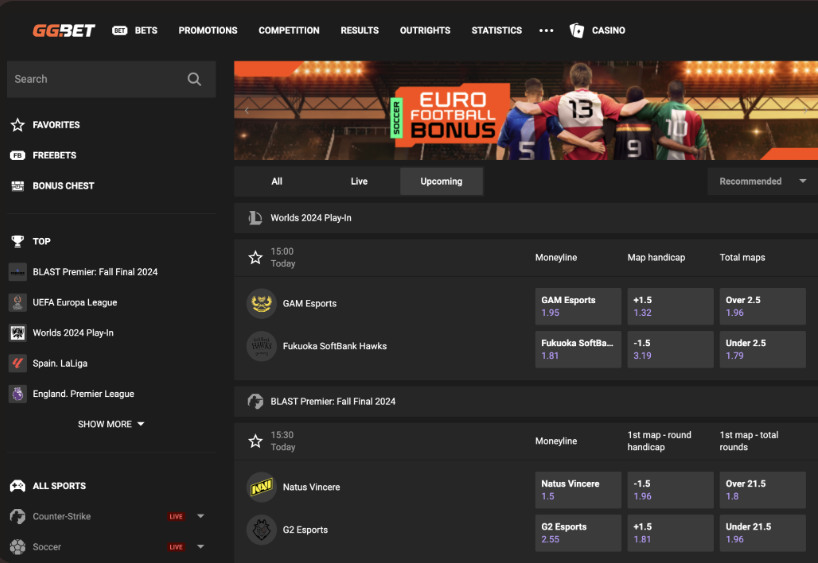Select -1.5 round handicap at 1.96
The image size is (818, 563).
click(x=670, y=490)
